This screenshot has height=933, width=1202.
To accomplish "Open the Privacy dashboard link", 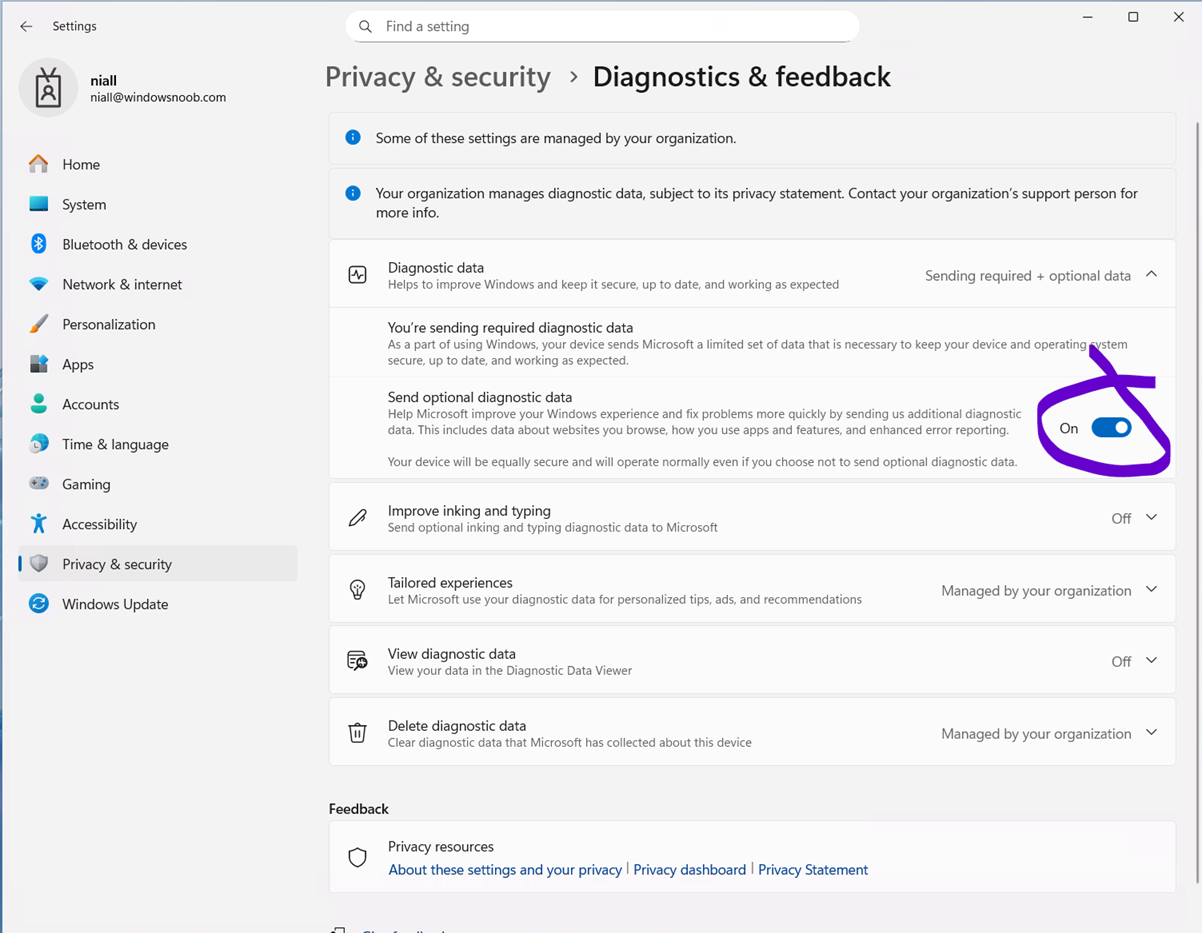I will point(689,870).
